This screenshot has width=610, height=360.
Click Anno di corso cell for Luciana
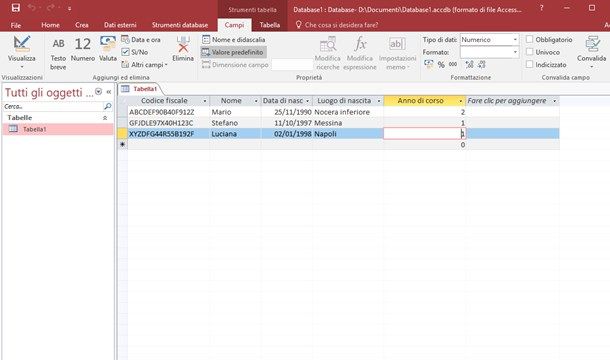(x=424, y=134)
